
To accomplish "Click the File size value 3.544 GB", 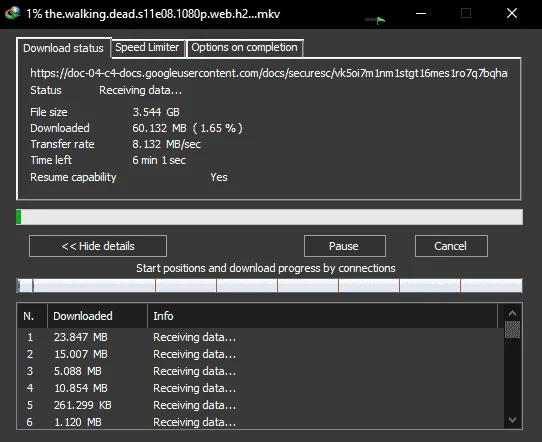I will coord(156,112).
